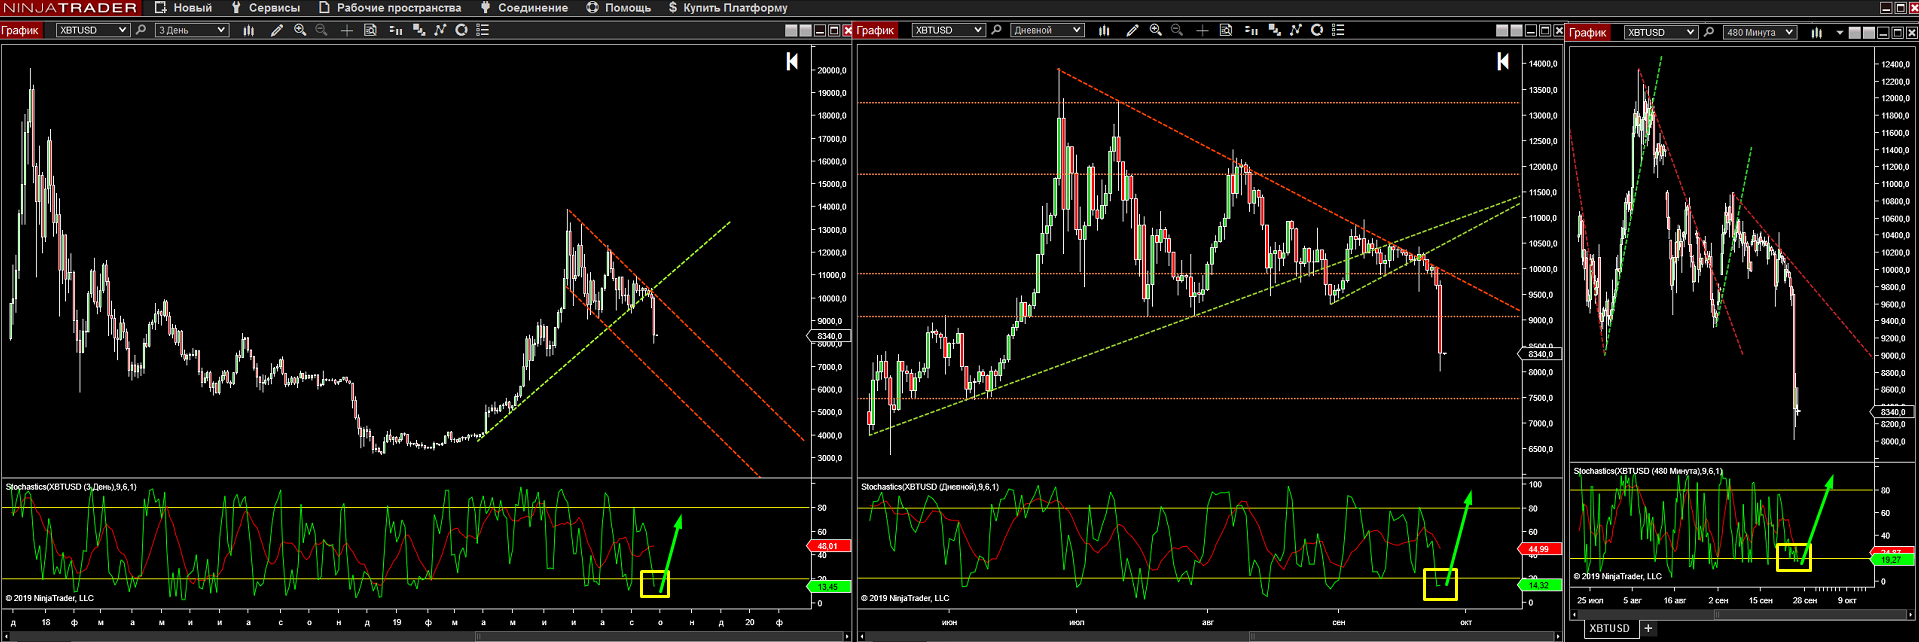The height and width of the screenshot is (642, 1919).
Task: Open the Соединение menu
Action: [x=524, y=7]
